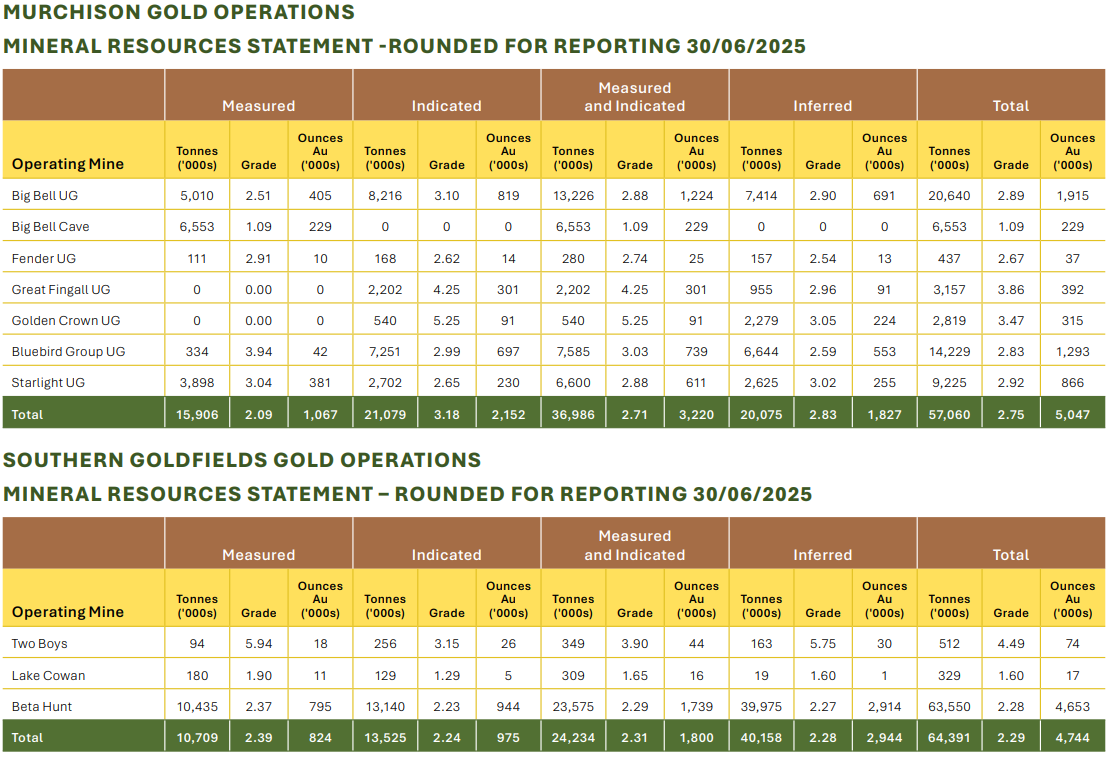
Task: Click Beta Hunt total tonnes value 63,550
Action: [x=948, y=707]
